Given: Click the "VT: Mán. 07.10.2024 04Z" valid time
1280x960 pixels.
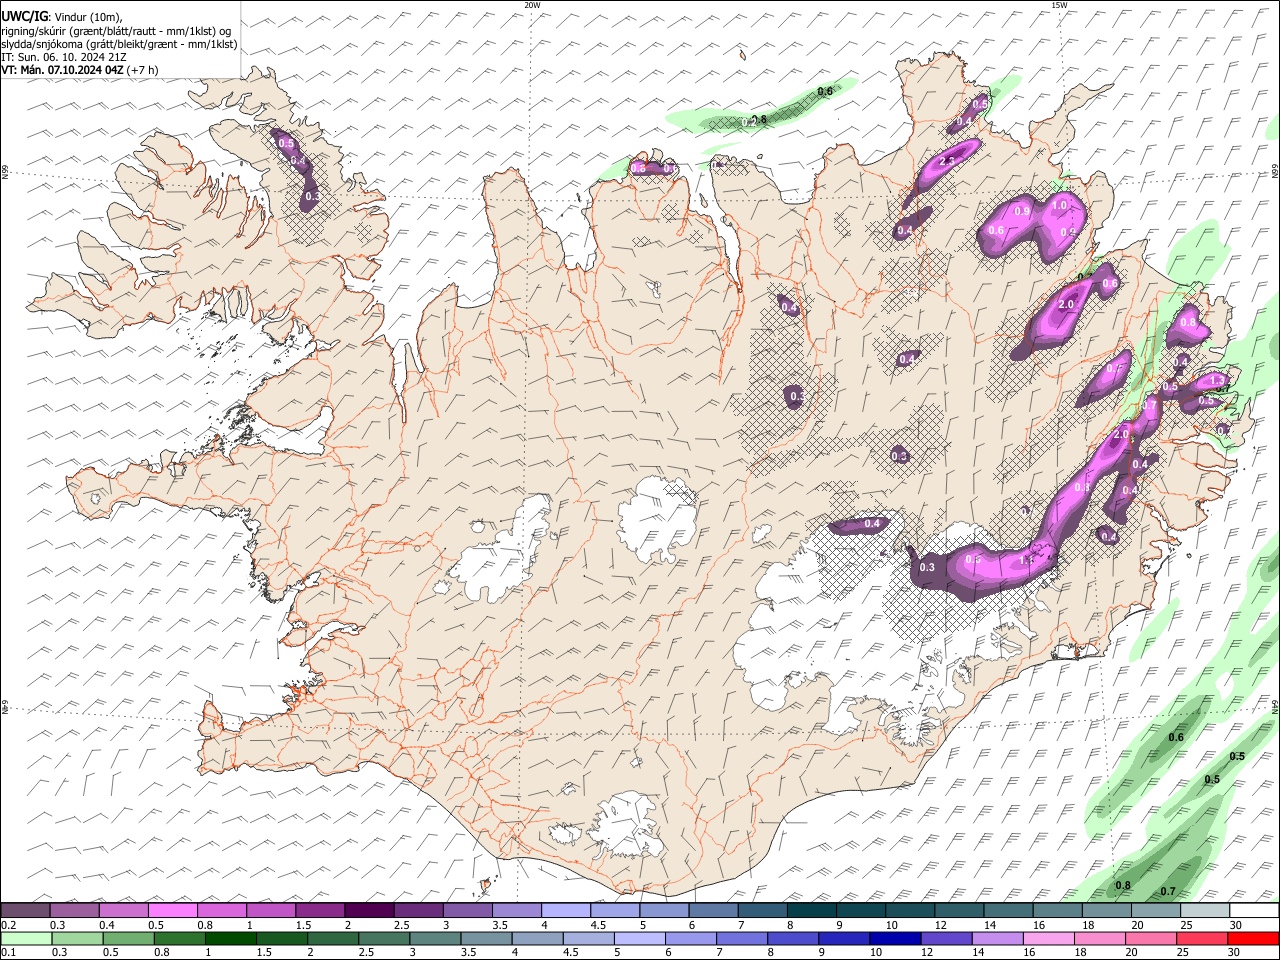Looking at the screenshot, I should (62, 70).
